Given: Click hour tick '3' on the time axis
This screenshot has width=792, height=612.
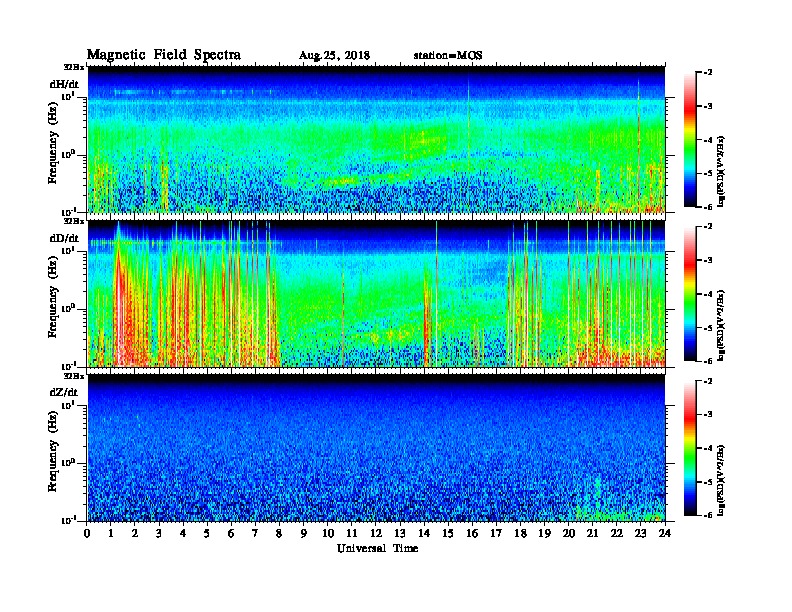Looking at the screenshot, I should 159,533.
